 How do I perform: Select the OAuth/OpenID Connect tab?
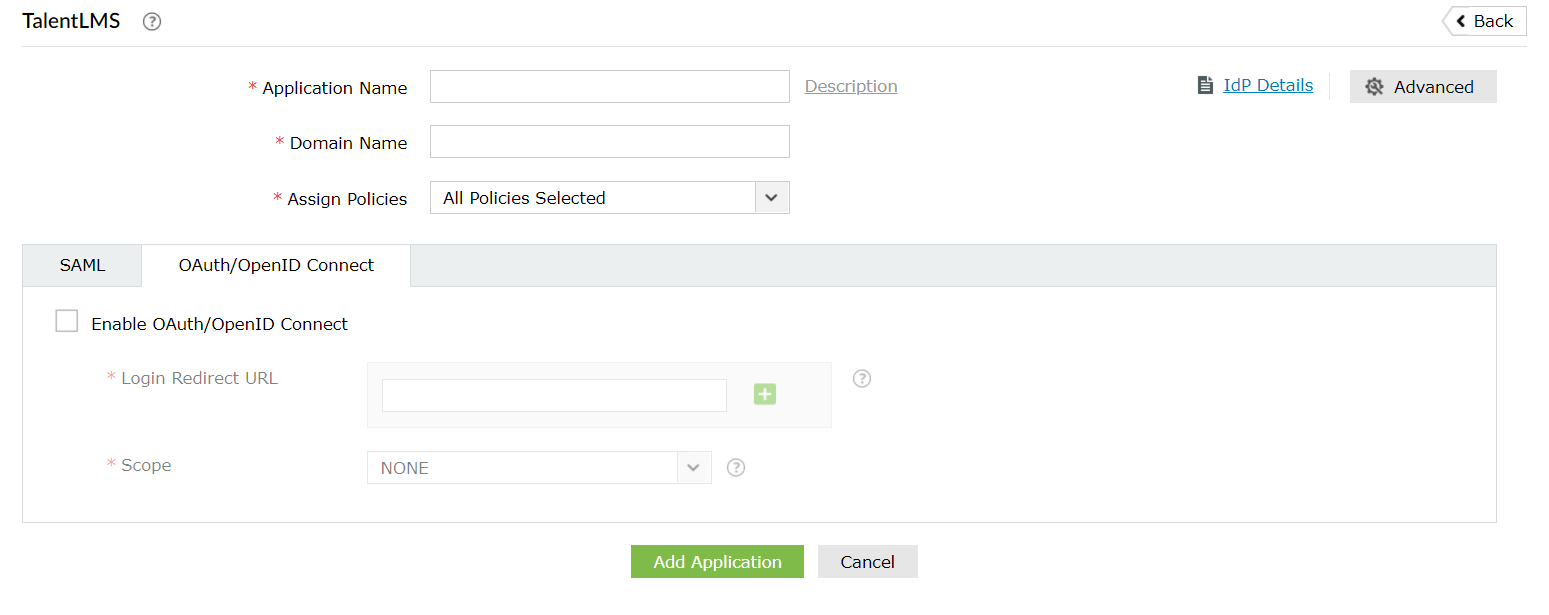[276, 266]
